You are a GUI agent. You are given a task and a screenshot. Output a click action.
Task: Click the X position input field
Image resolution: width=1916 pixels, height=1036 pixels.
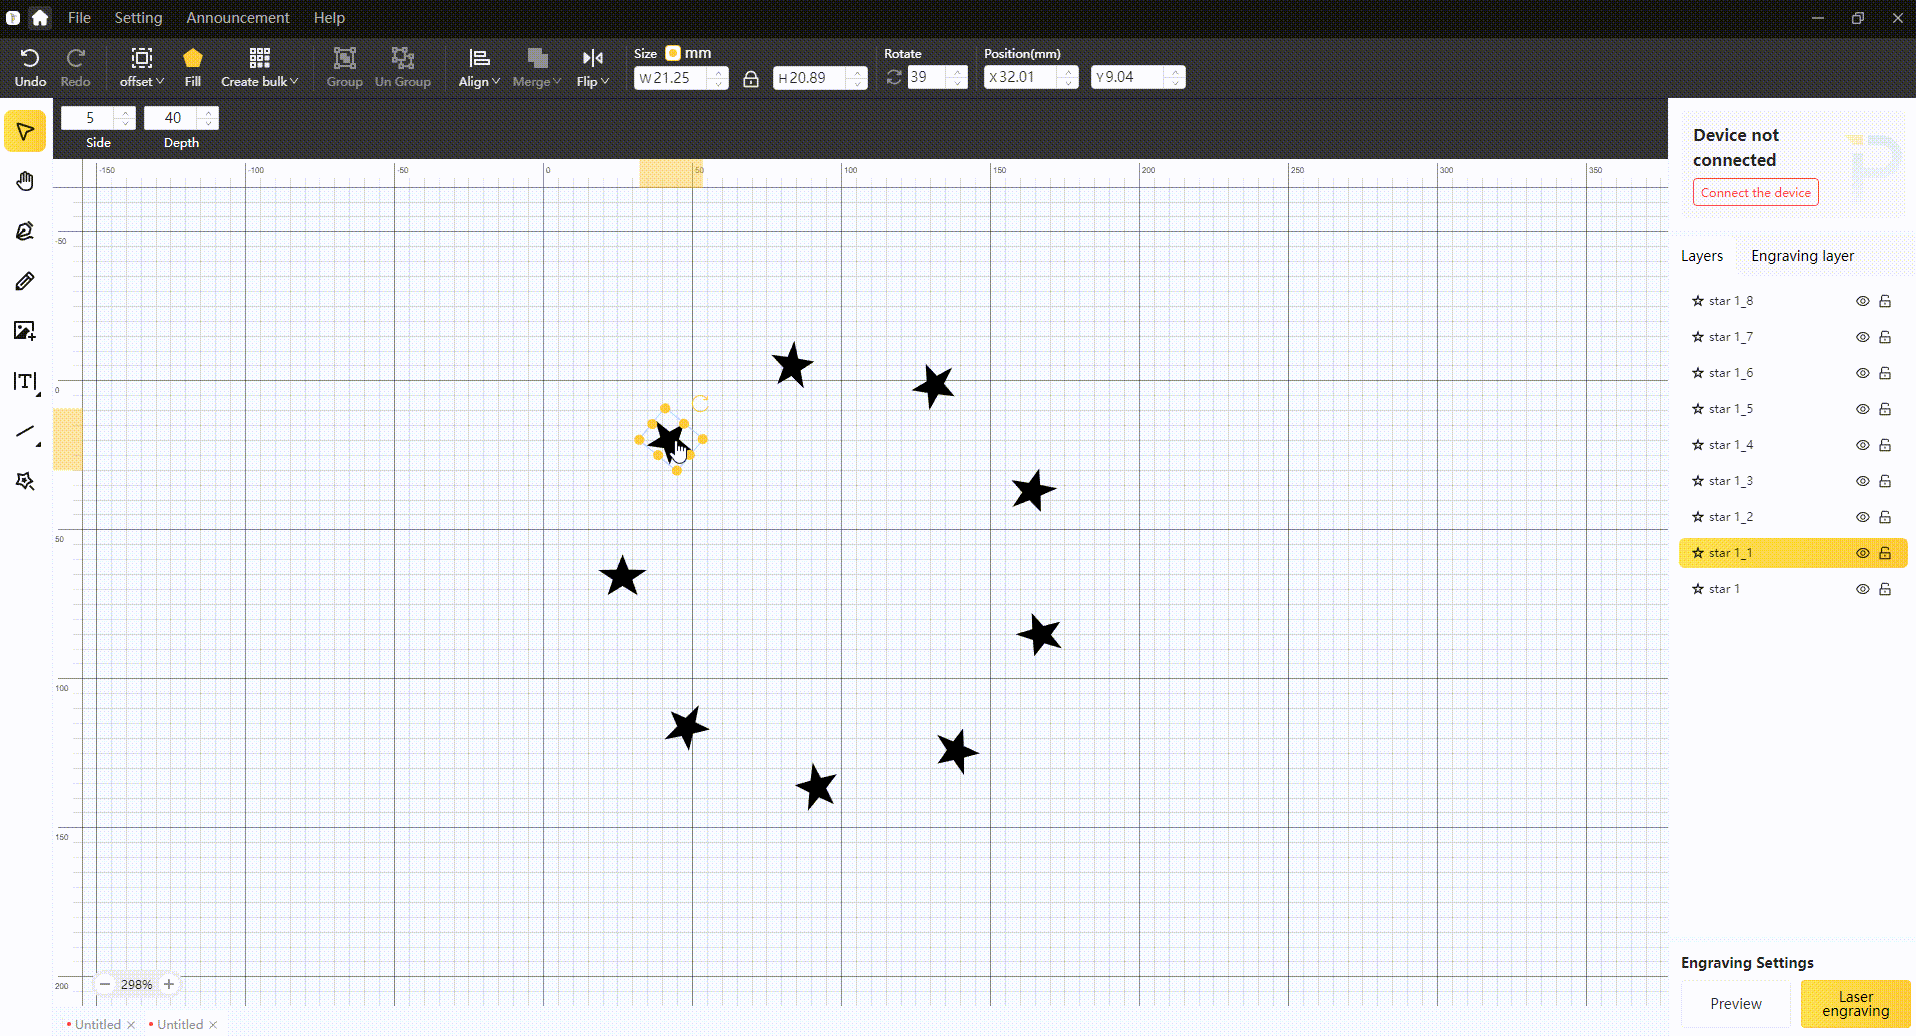point(1022,77)
